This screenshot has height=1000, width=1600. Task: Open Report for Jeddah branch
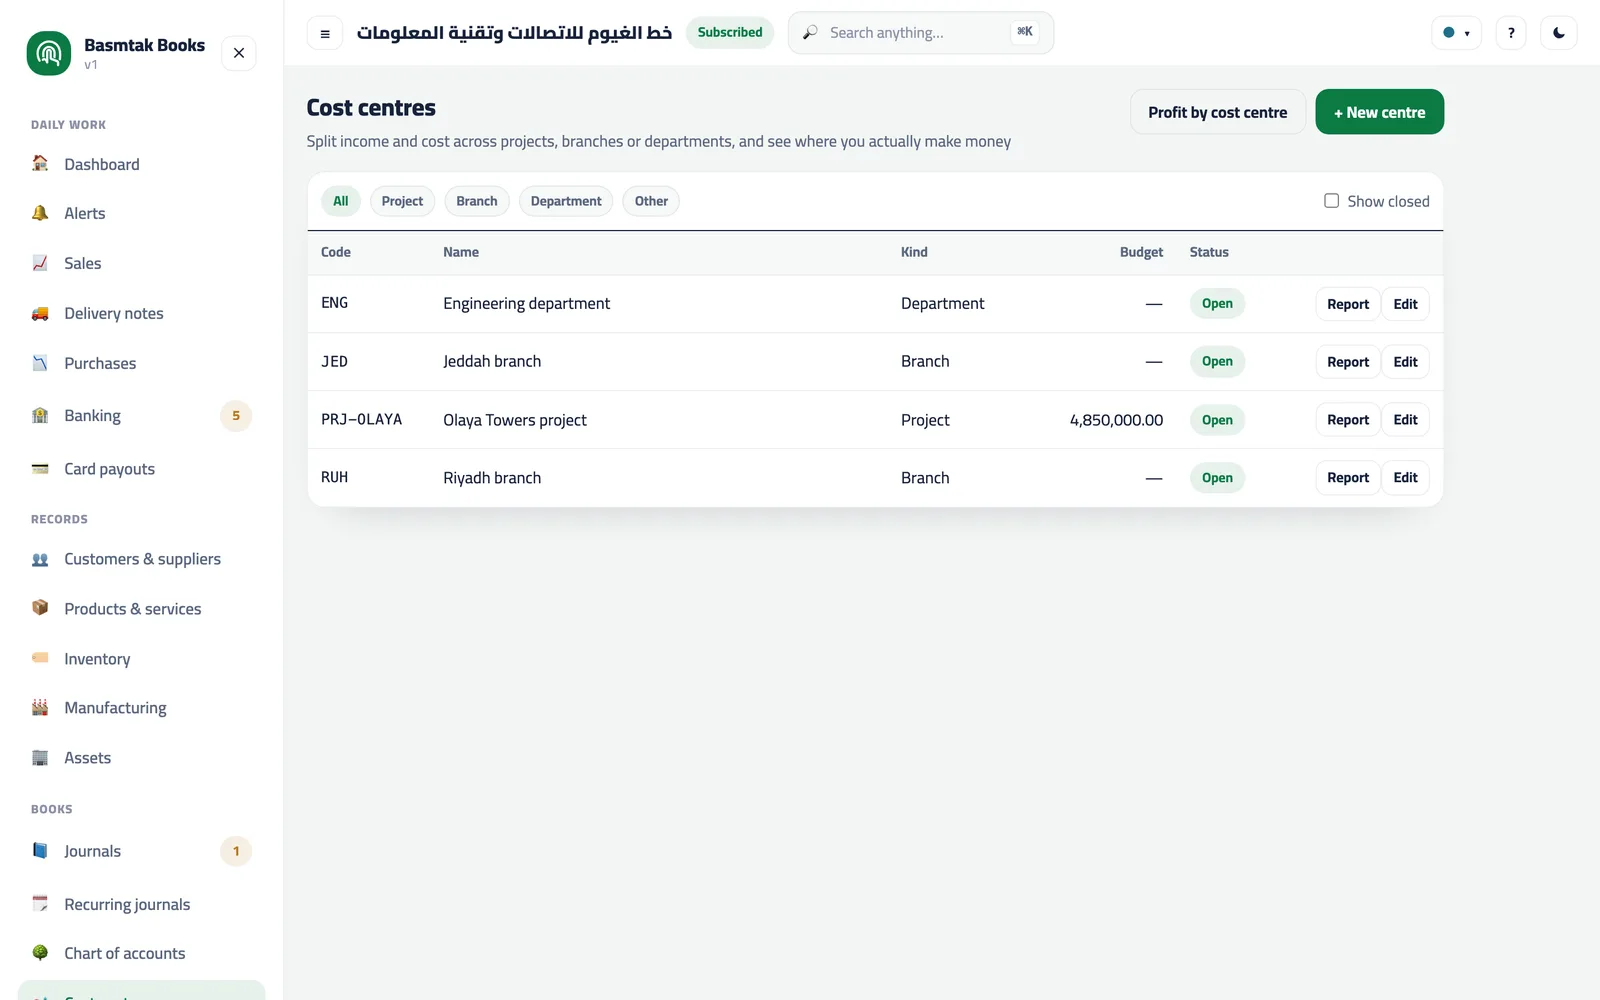1347,362
